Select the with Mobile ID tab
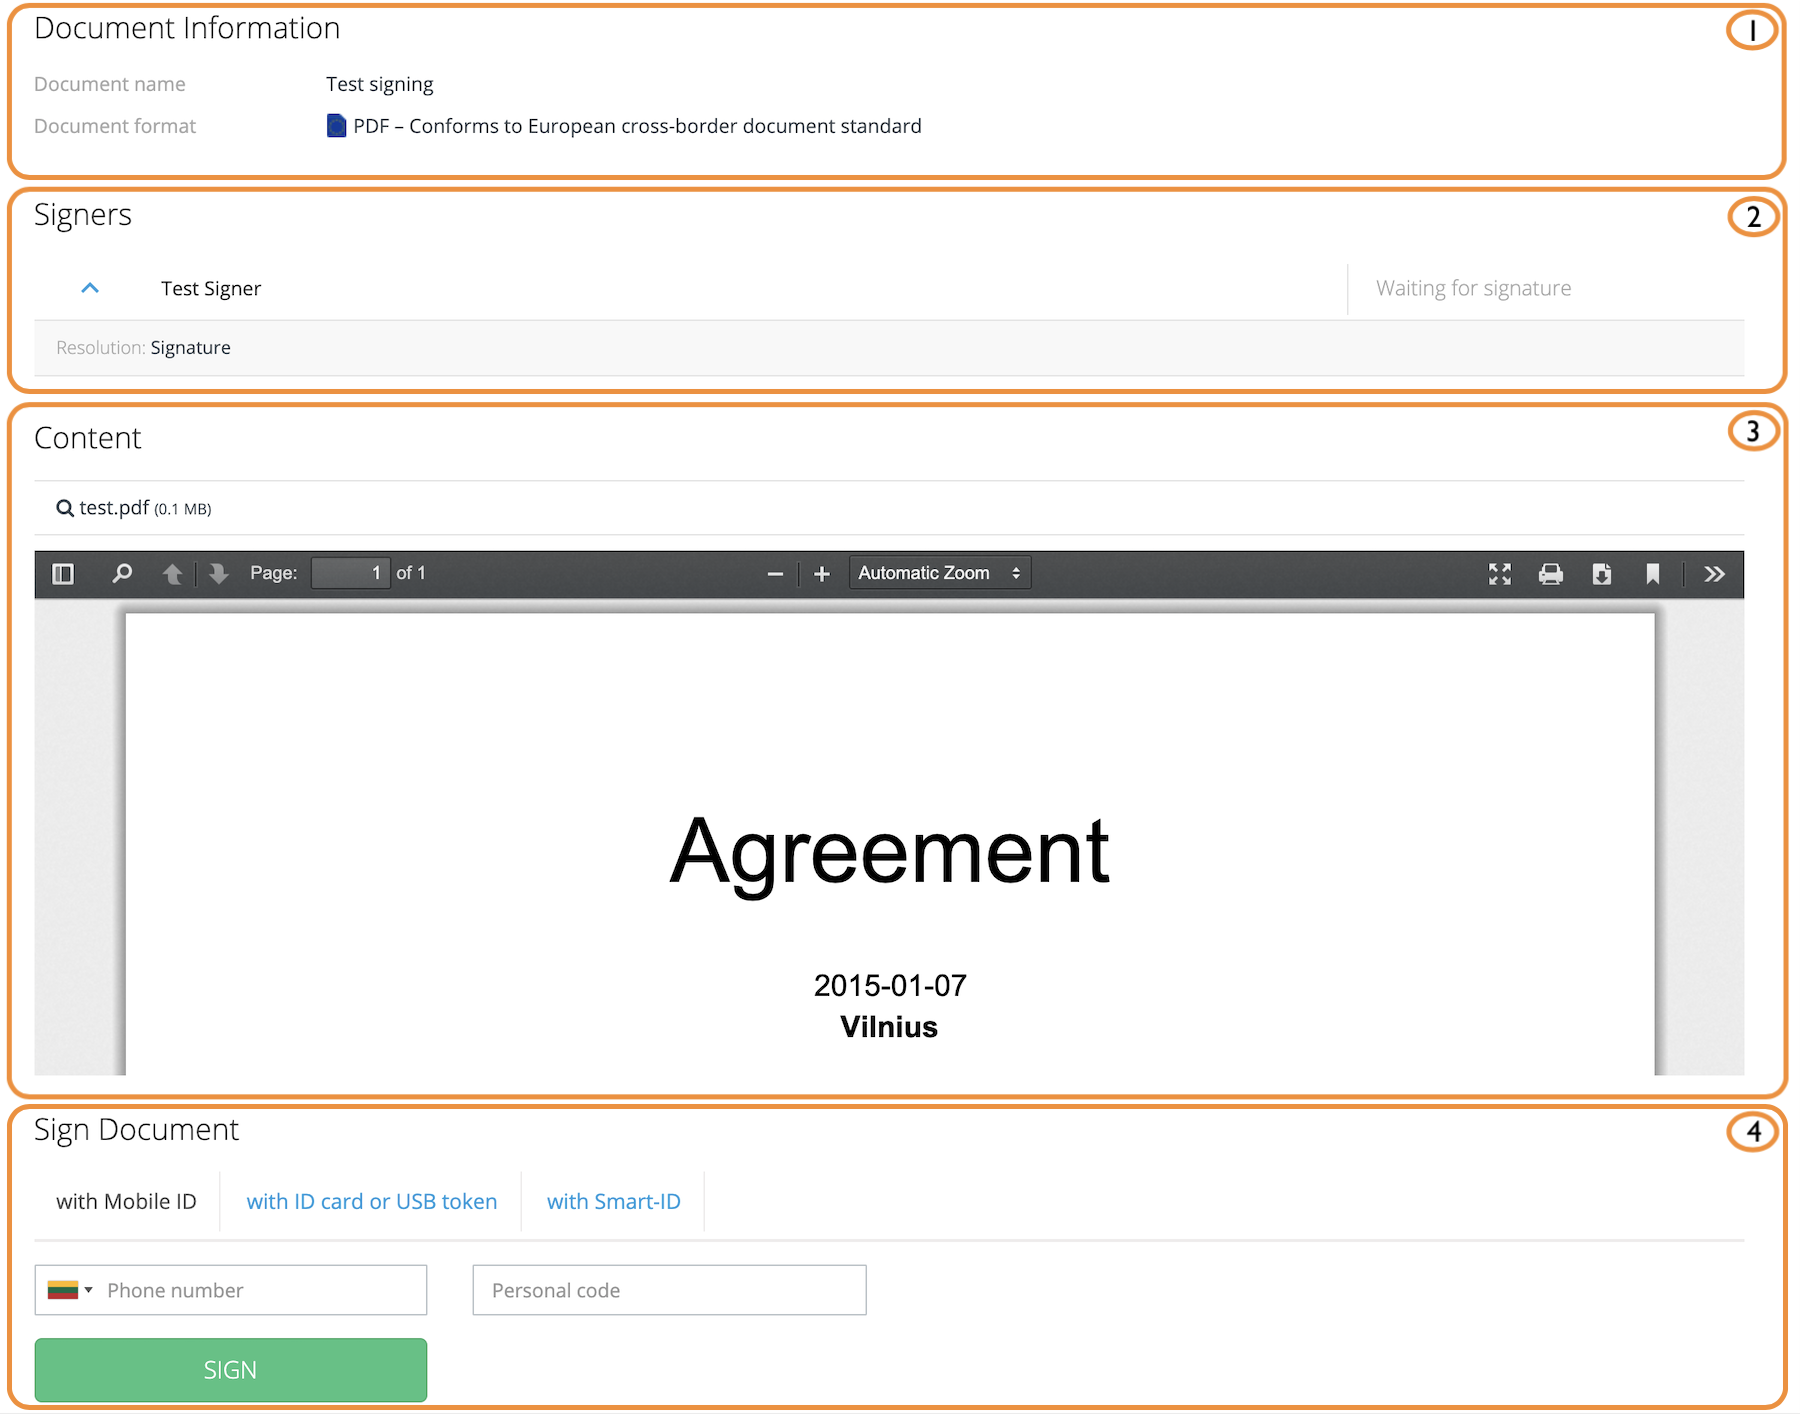Viewport: 1800px width, 1414px height. pyautogui.click(x=126, y=1202)
